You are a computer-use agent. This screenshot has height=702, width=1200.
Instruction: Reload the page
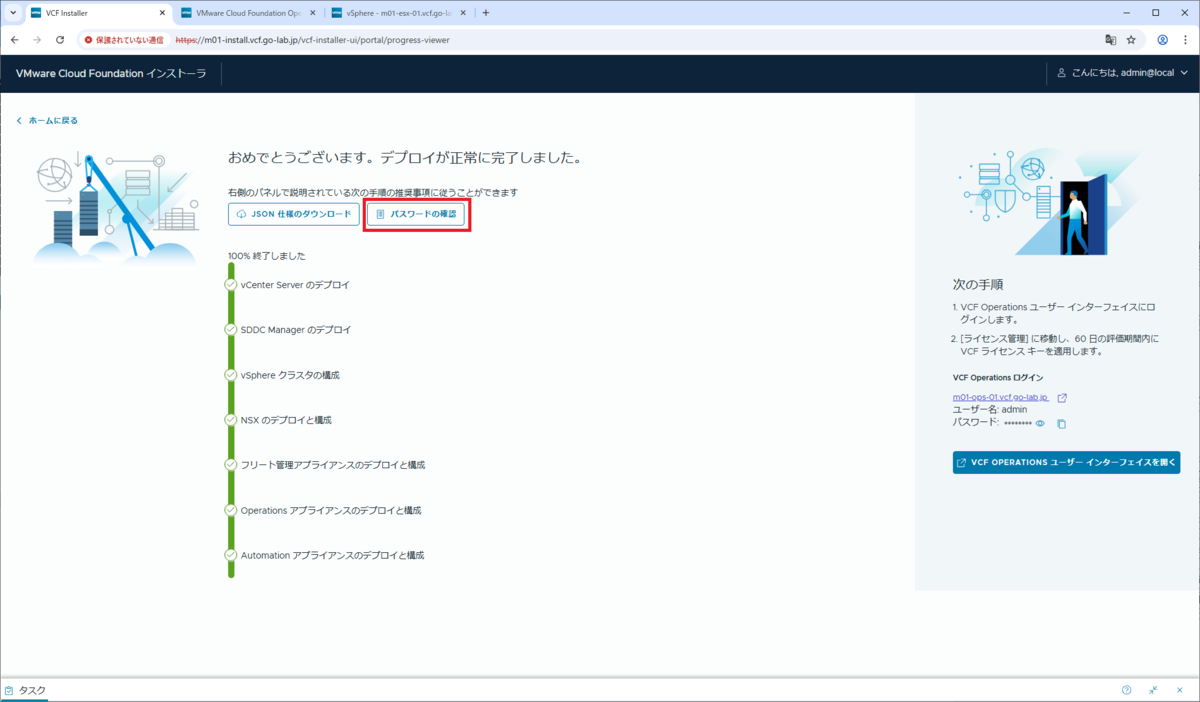tap(60, 40)
